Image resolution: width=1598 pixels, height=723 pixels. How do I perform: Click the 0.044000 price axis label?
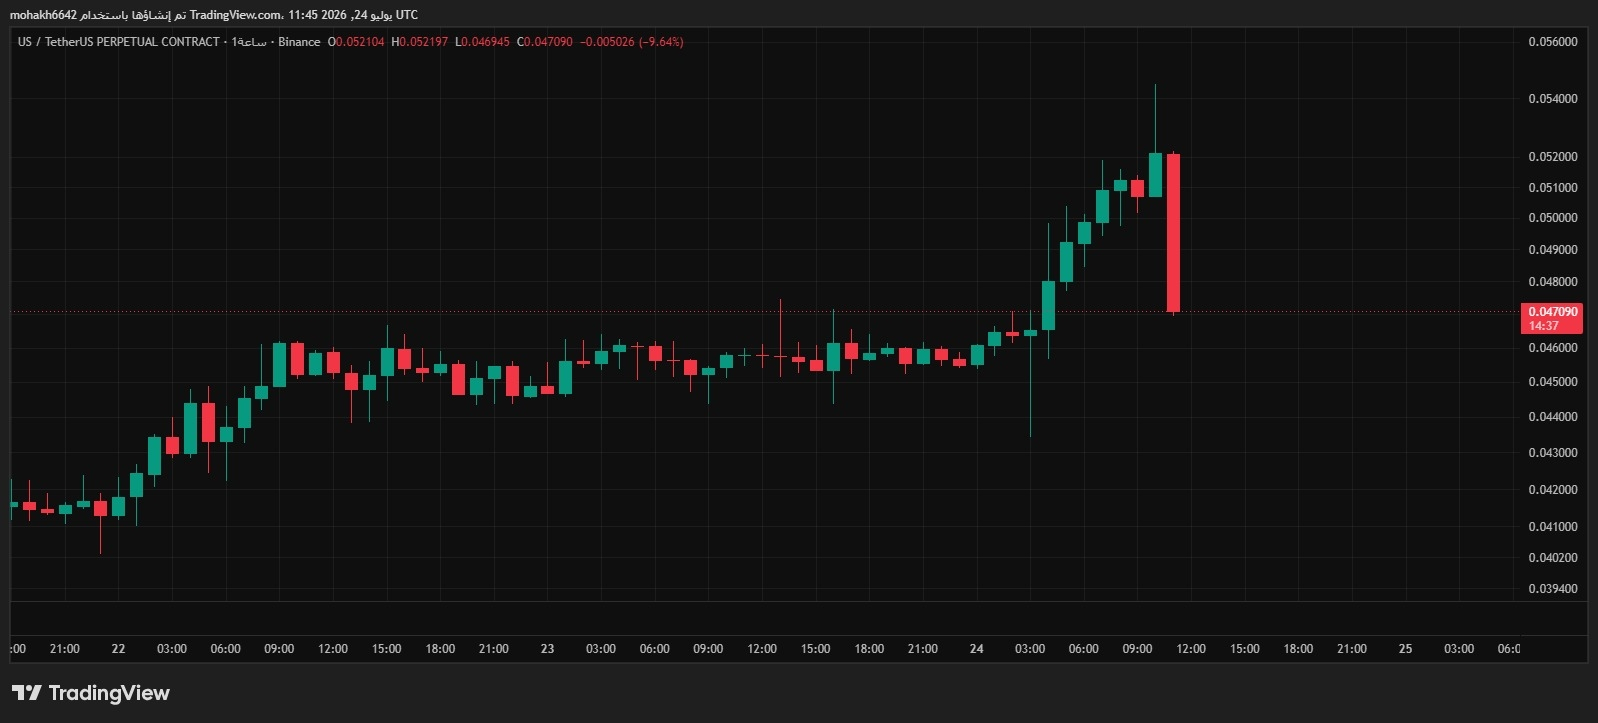pyautogui.click(x=1553, y=417)
